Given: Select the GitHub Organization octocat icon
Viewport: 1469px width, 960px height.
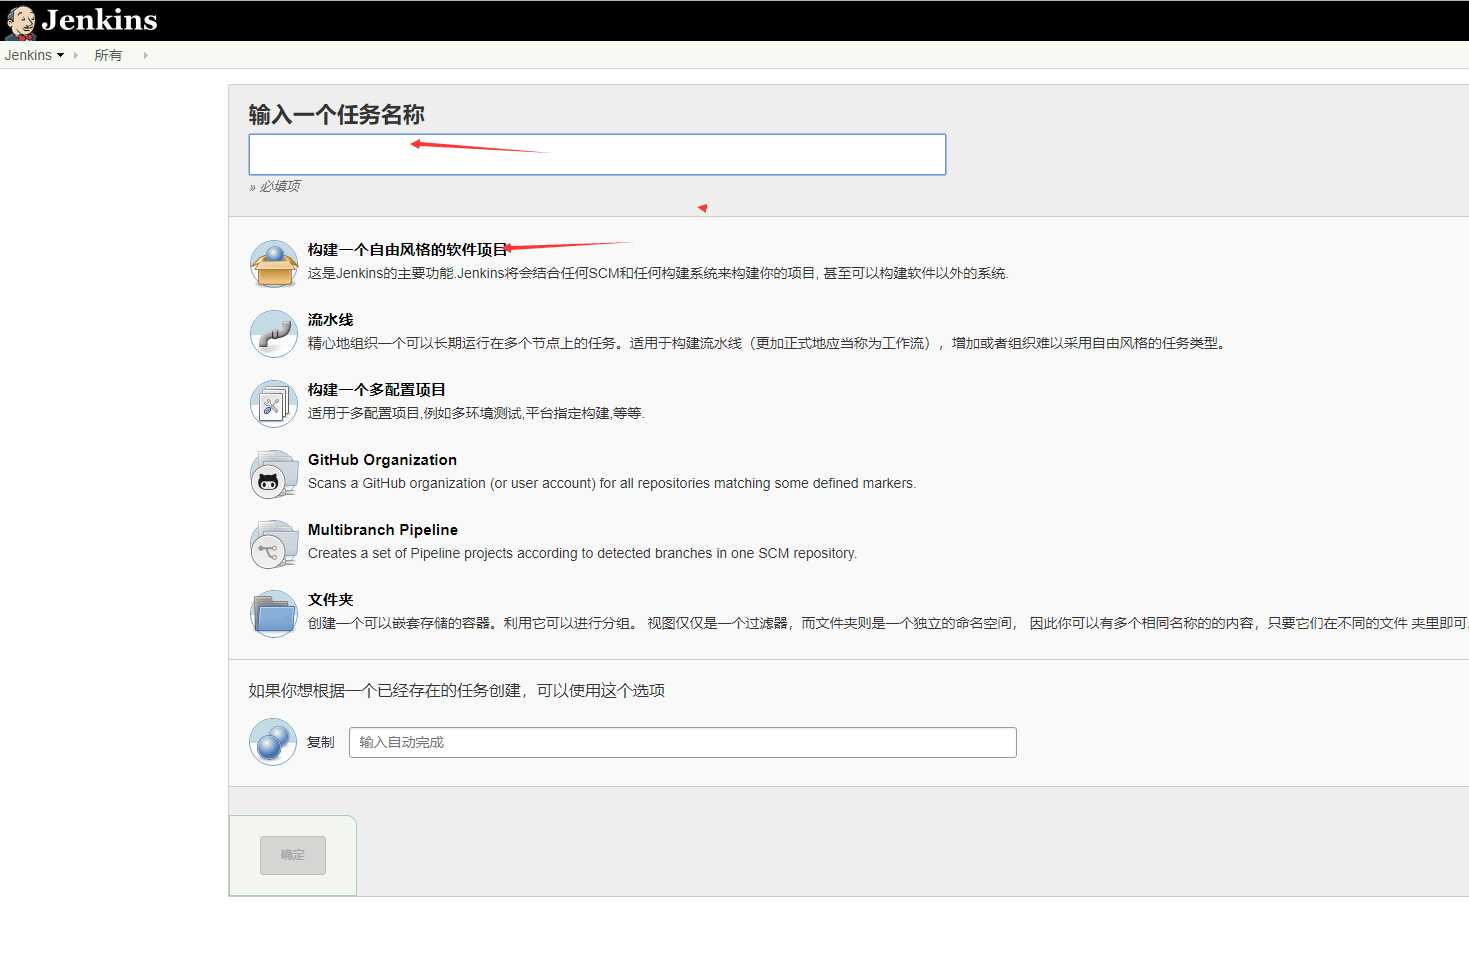Looking at the screenshot, I should [274, 474].
